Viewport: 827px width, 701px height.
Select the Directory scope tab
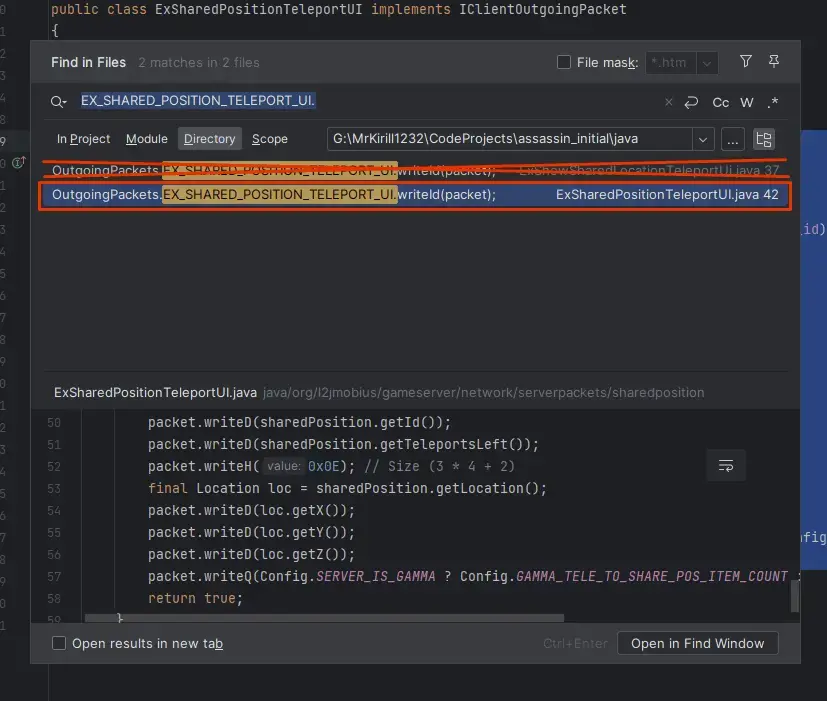tap(209, 139)
